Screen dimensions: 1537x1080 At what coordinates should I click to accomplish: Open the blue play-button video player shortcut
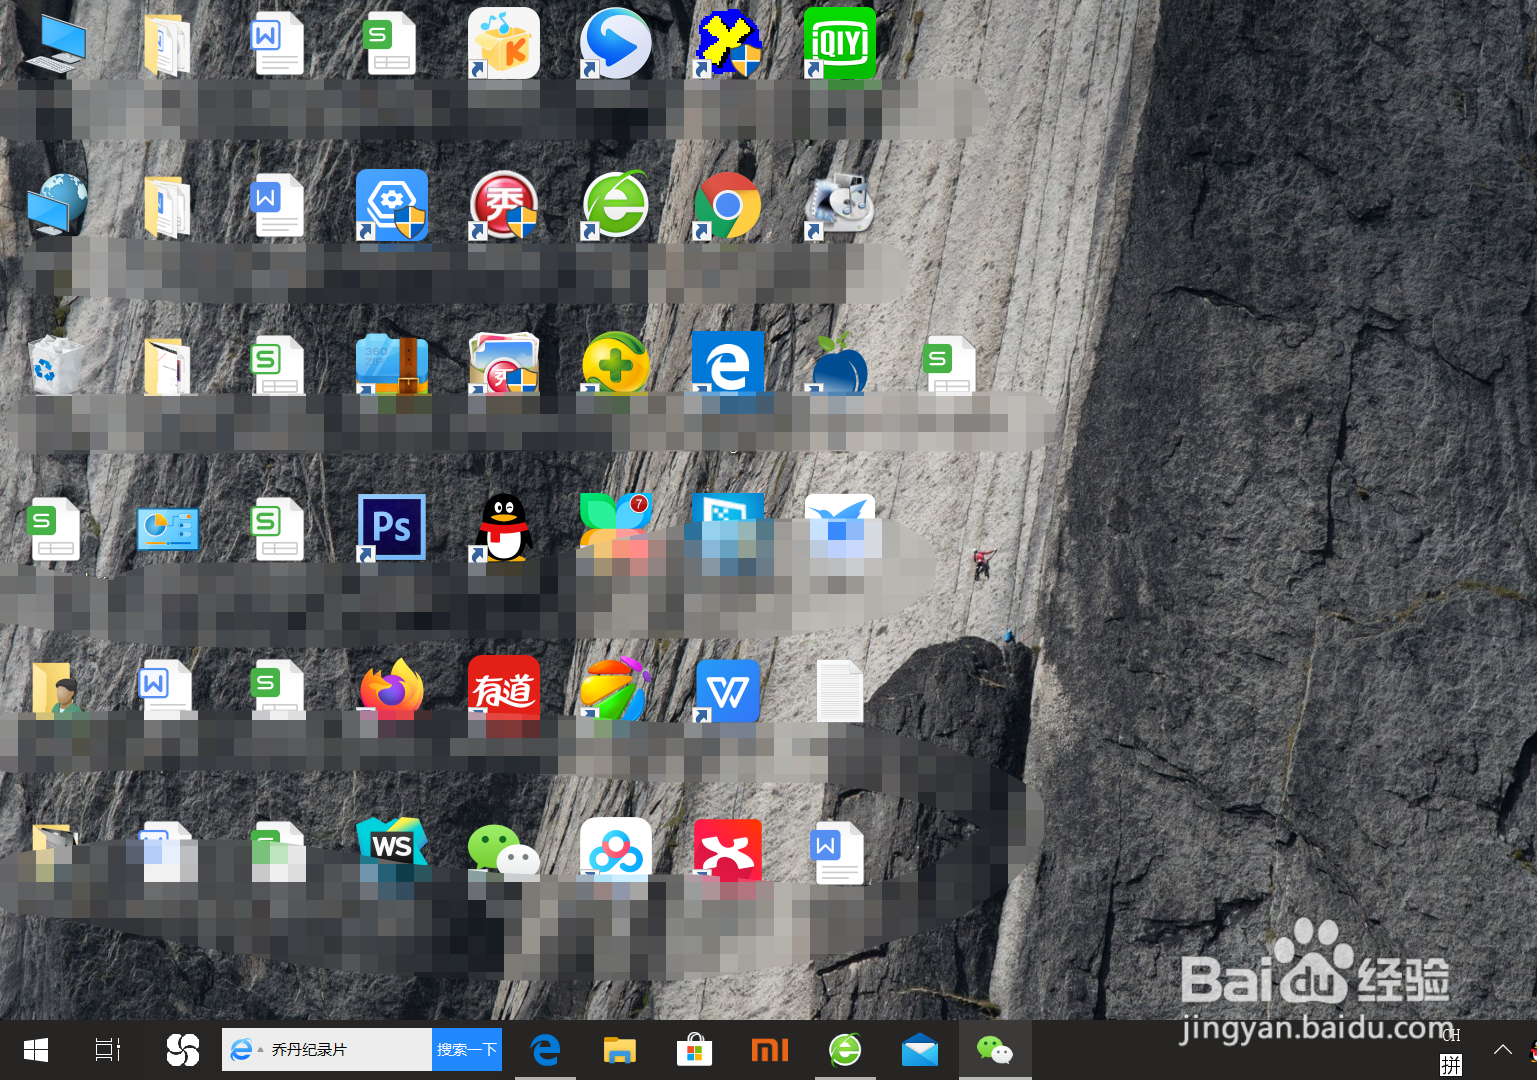pyautogui.click(x=616, y=43)
